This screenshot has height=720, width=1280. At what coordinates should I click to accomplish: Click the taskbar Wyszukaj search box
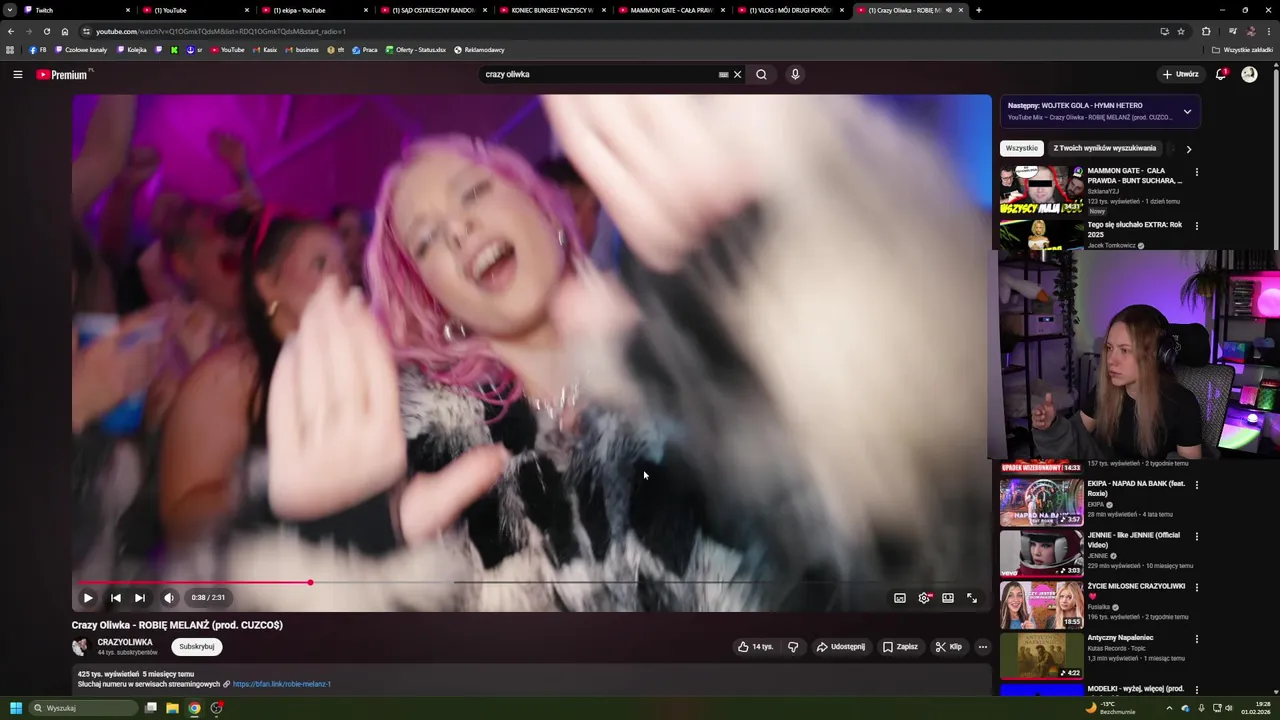tap(84, 708)
